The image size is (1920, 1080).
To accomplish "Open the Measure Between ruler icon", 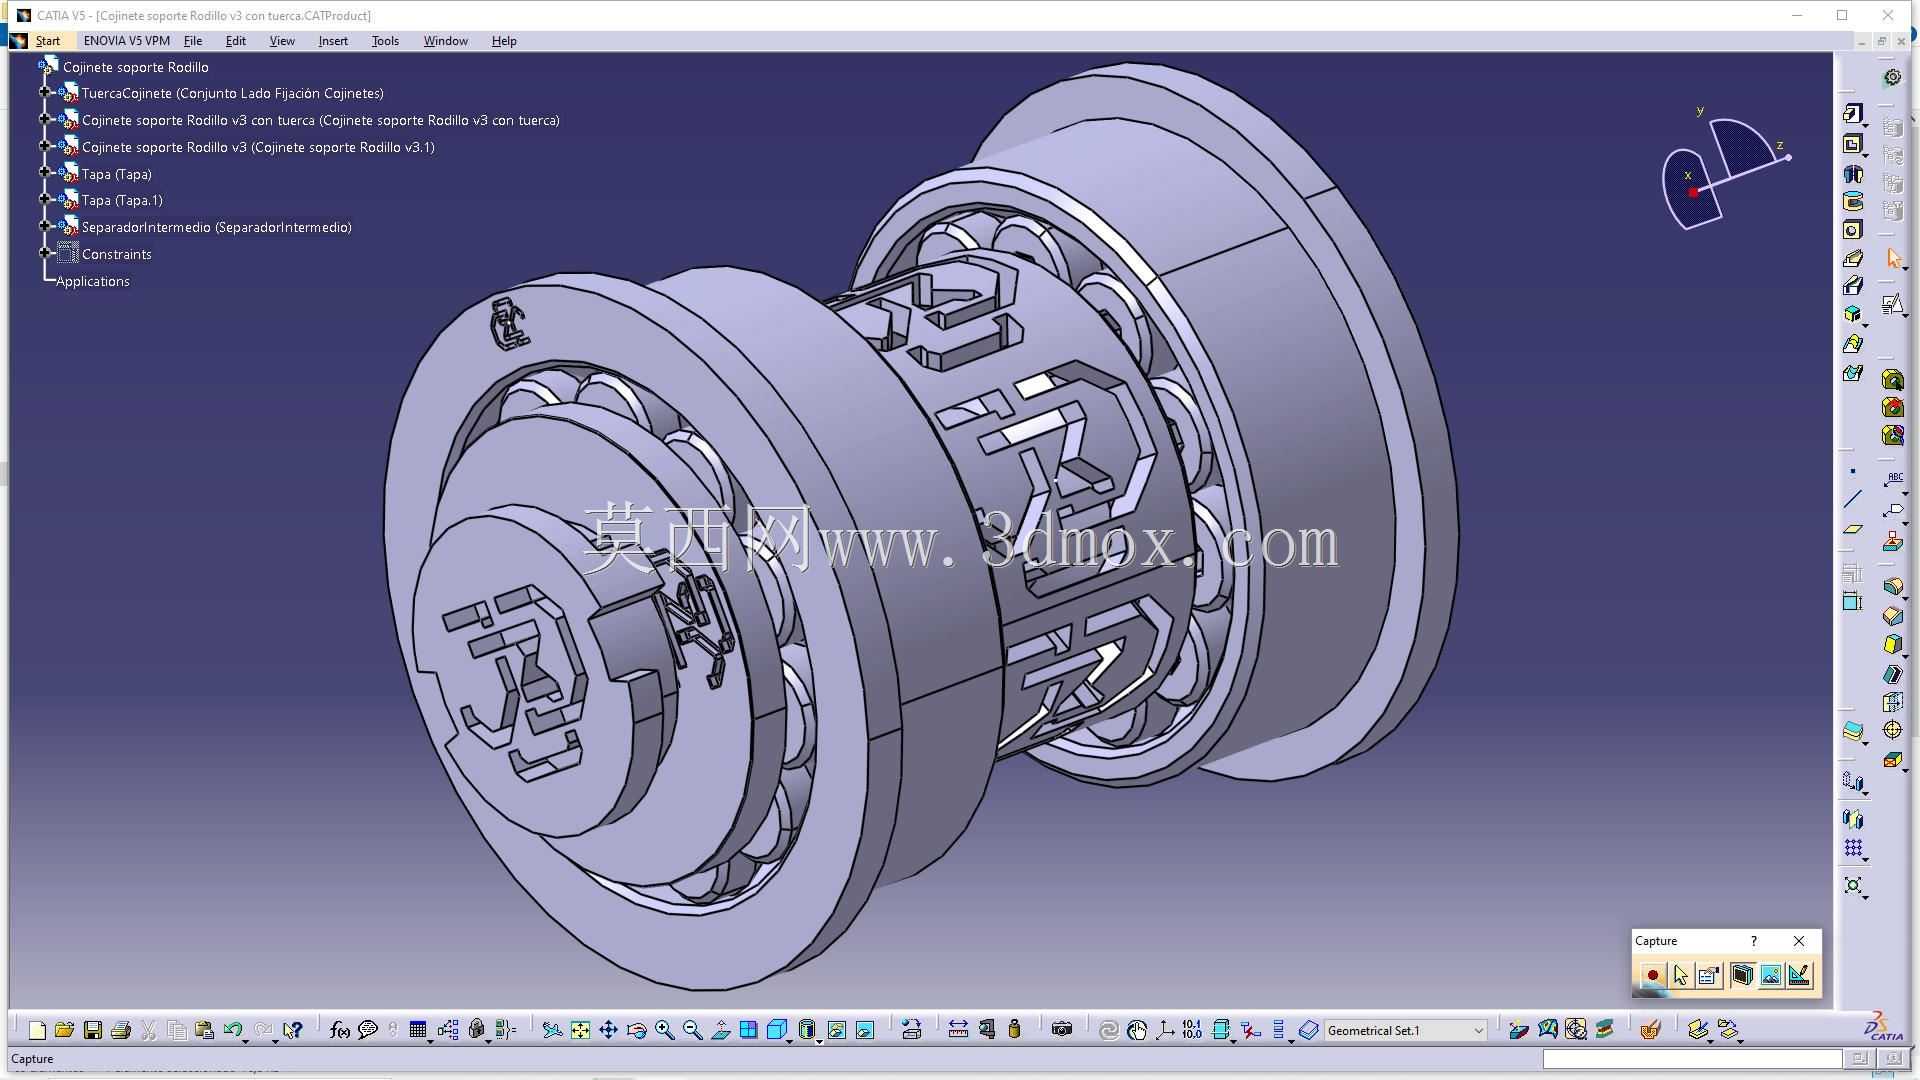I will [x=958, y=1030].
